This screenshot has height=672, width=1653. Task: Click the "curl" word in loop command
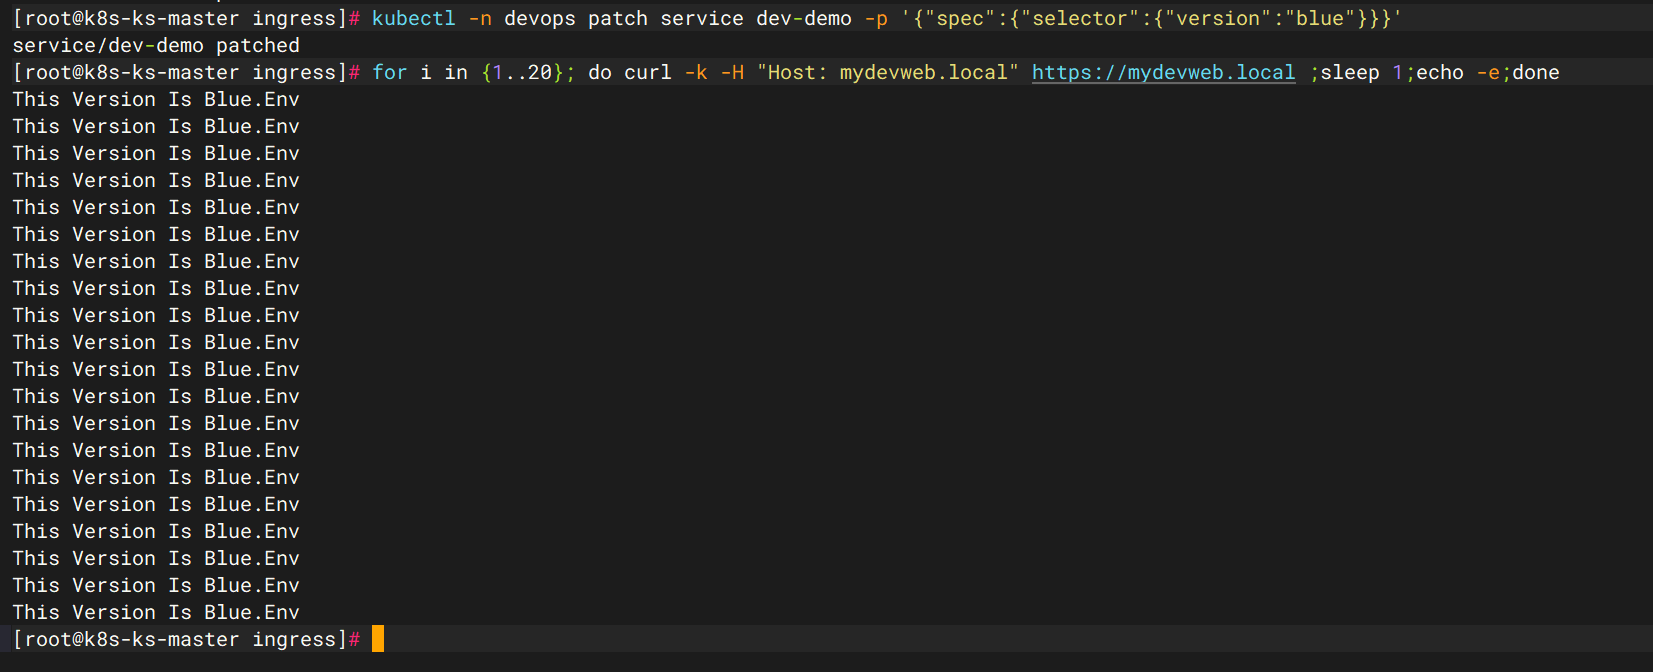(x=648, y=73)
